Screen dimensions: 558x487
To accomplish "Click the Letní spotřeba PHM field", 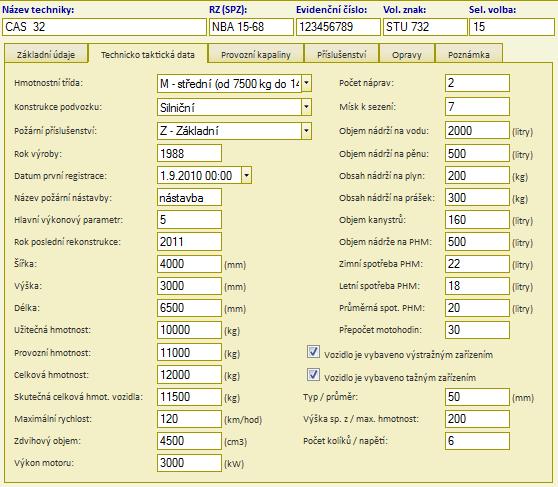I will tap(477, 286).
